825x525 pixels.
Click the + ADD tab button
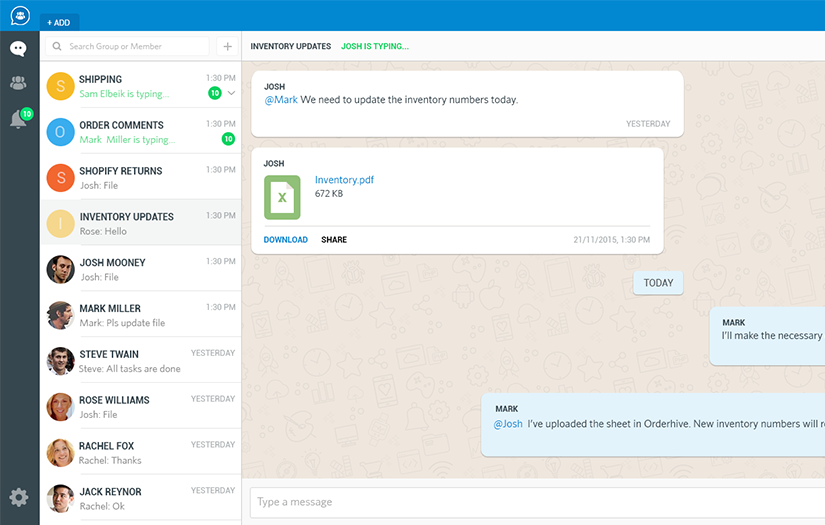pyautogui.click(x=59, y=22)
